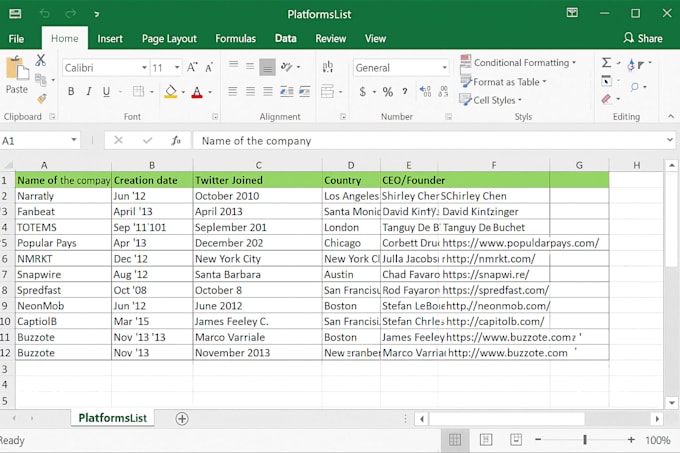Screen dimensions: 680x453
Task: Toggle Underline formatting
Action: point(106,91)
